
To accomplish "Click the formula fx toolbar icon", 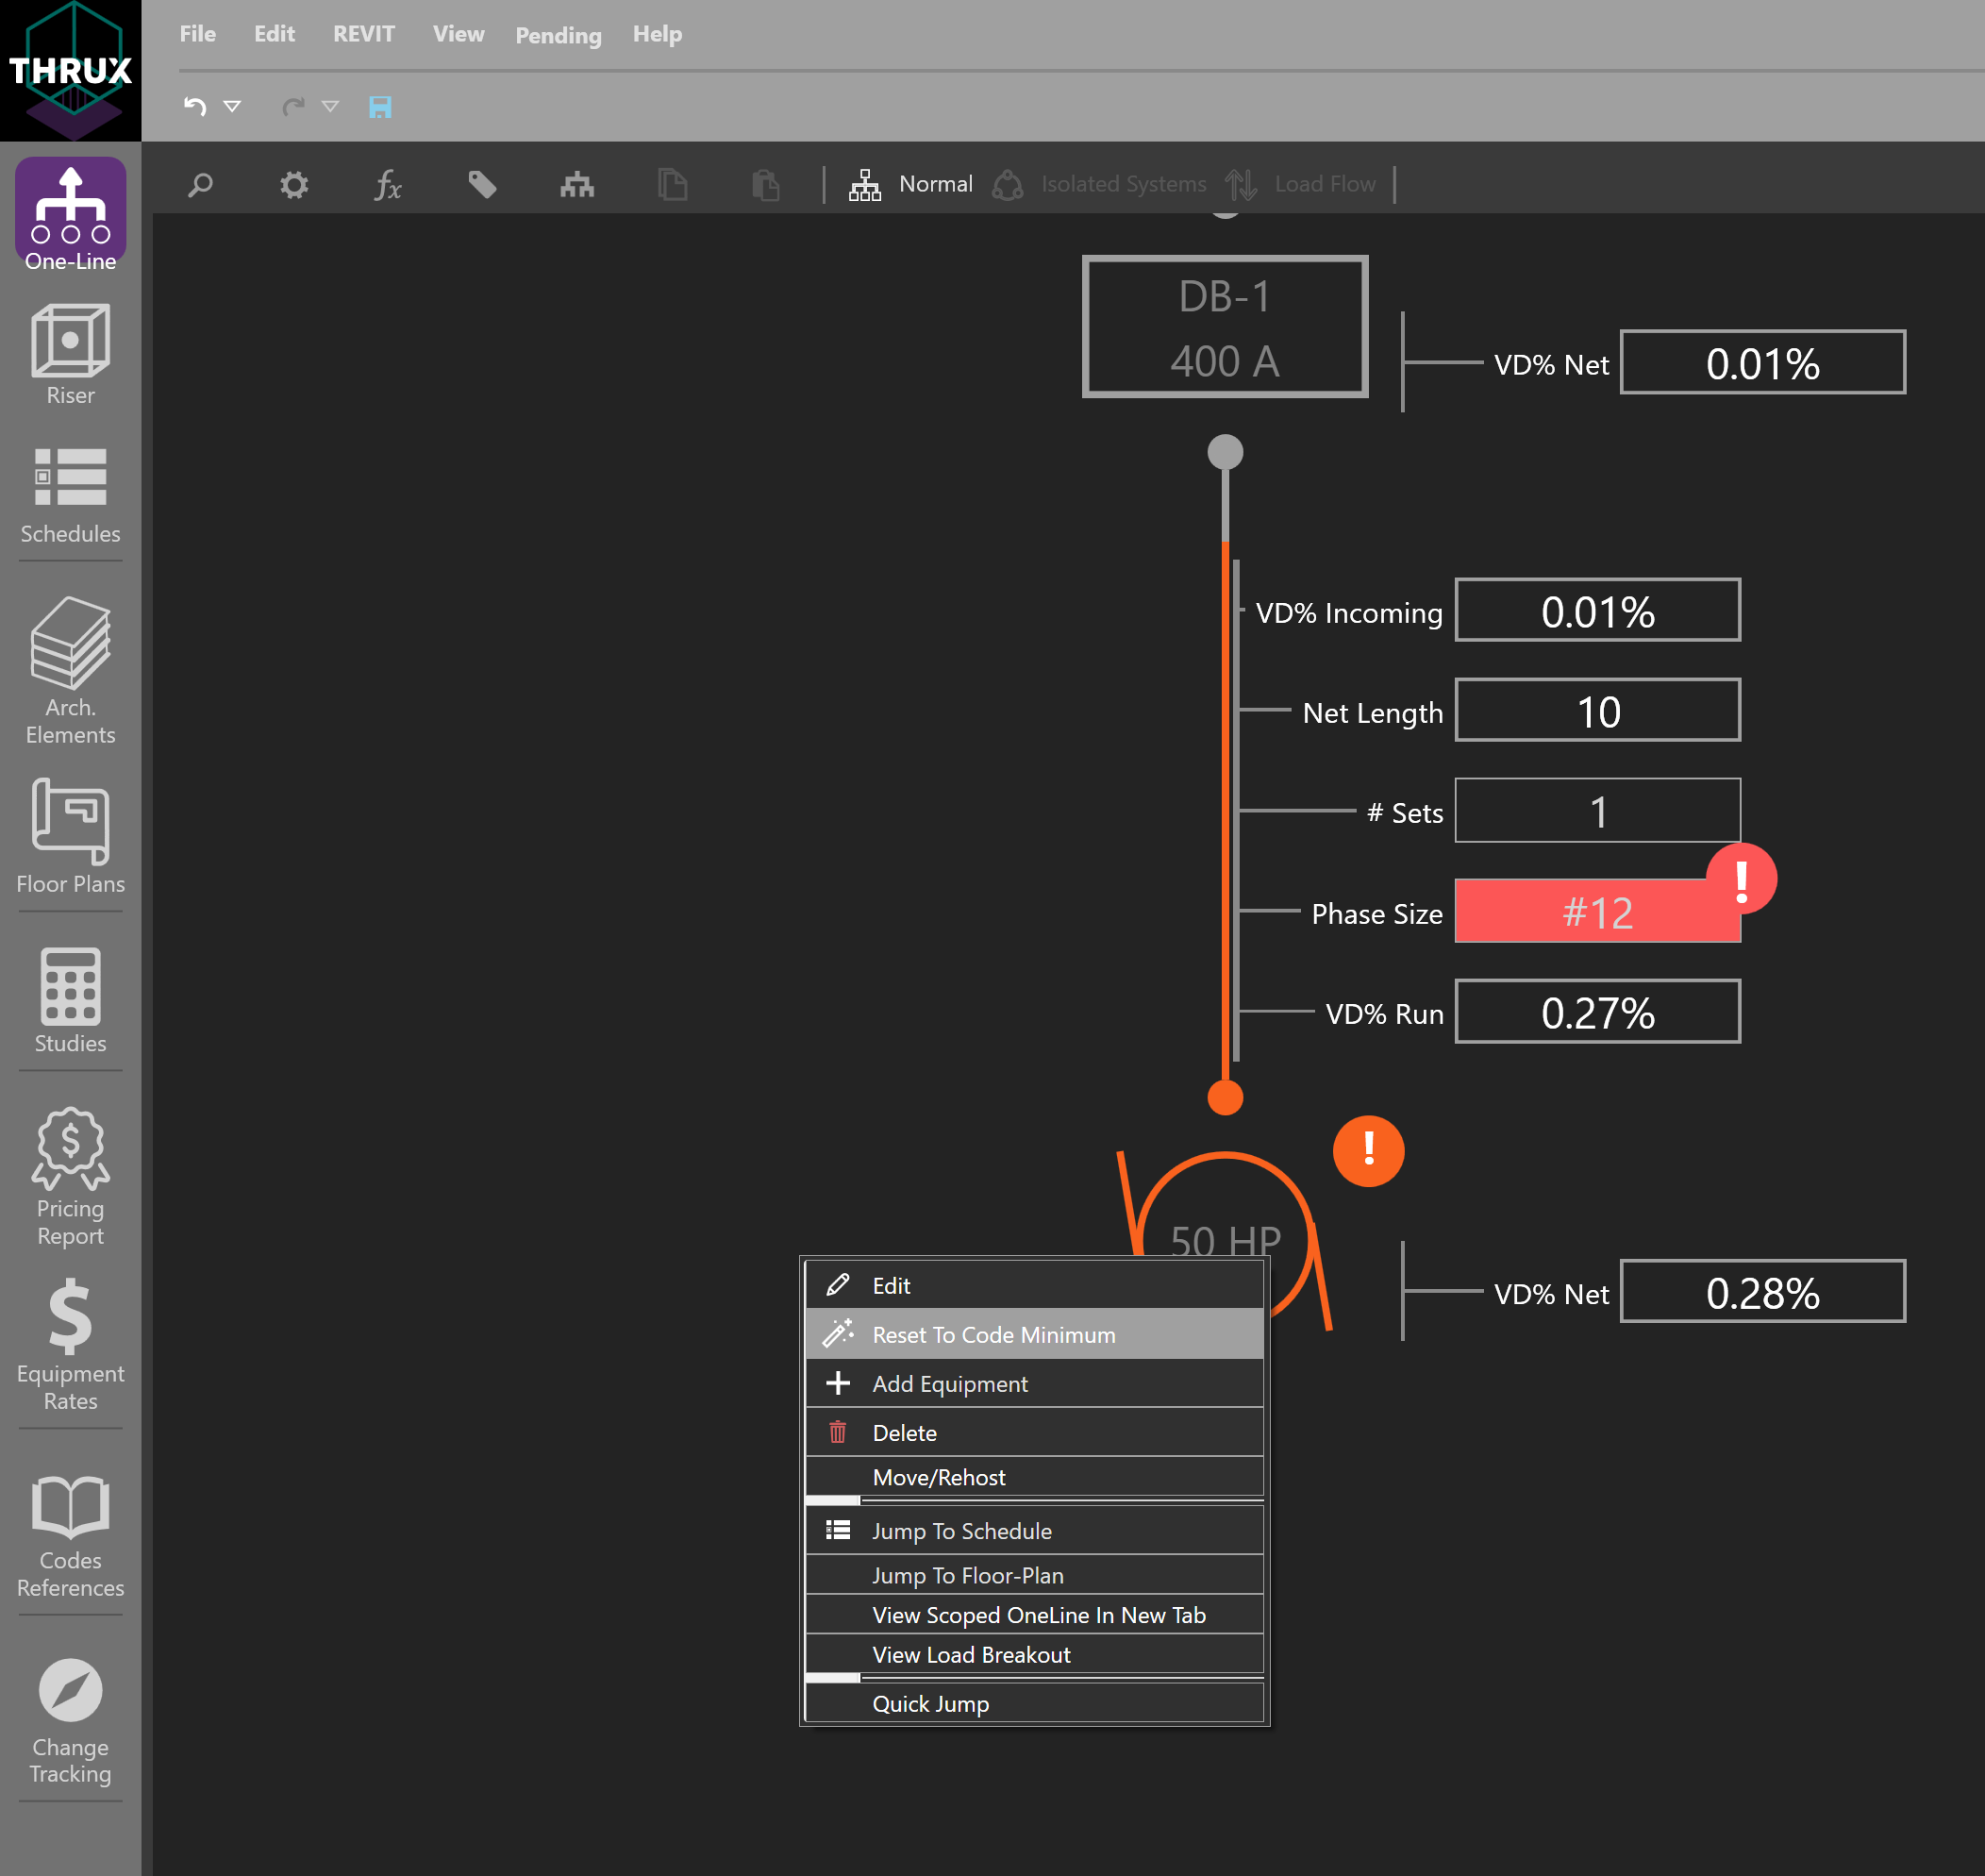I will pyautogui.click(x=388, y=185).
